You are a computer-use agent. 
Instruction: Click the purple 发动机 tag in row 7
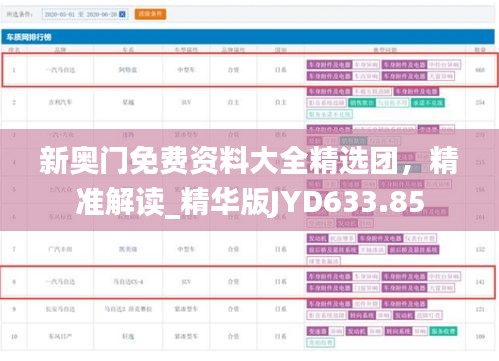318,238
